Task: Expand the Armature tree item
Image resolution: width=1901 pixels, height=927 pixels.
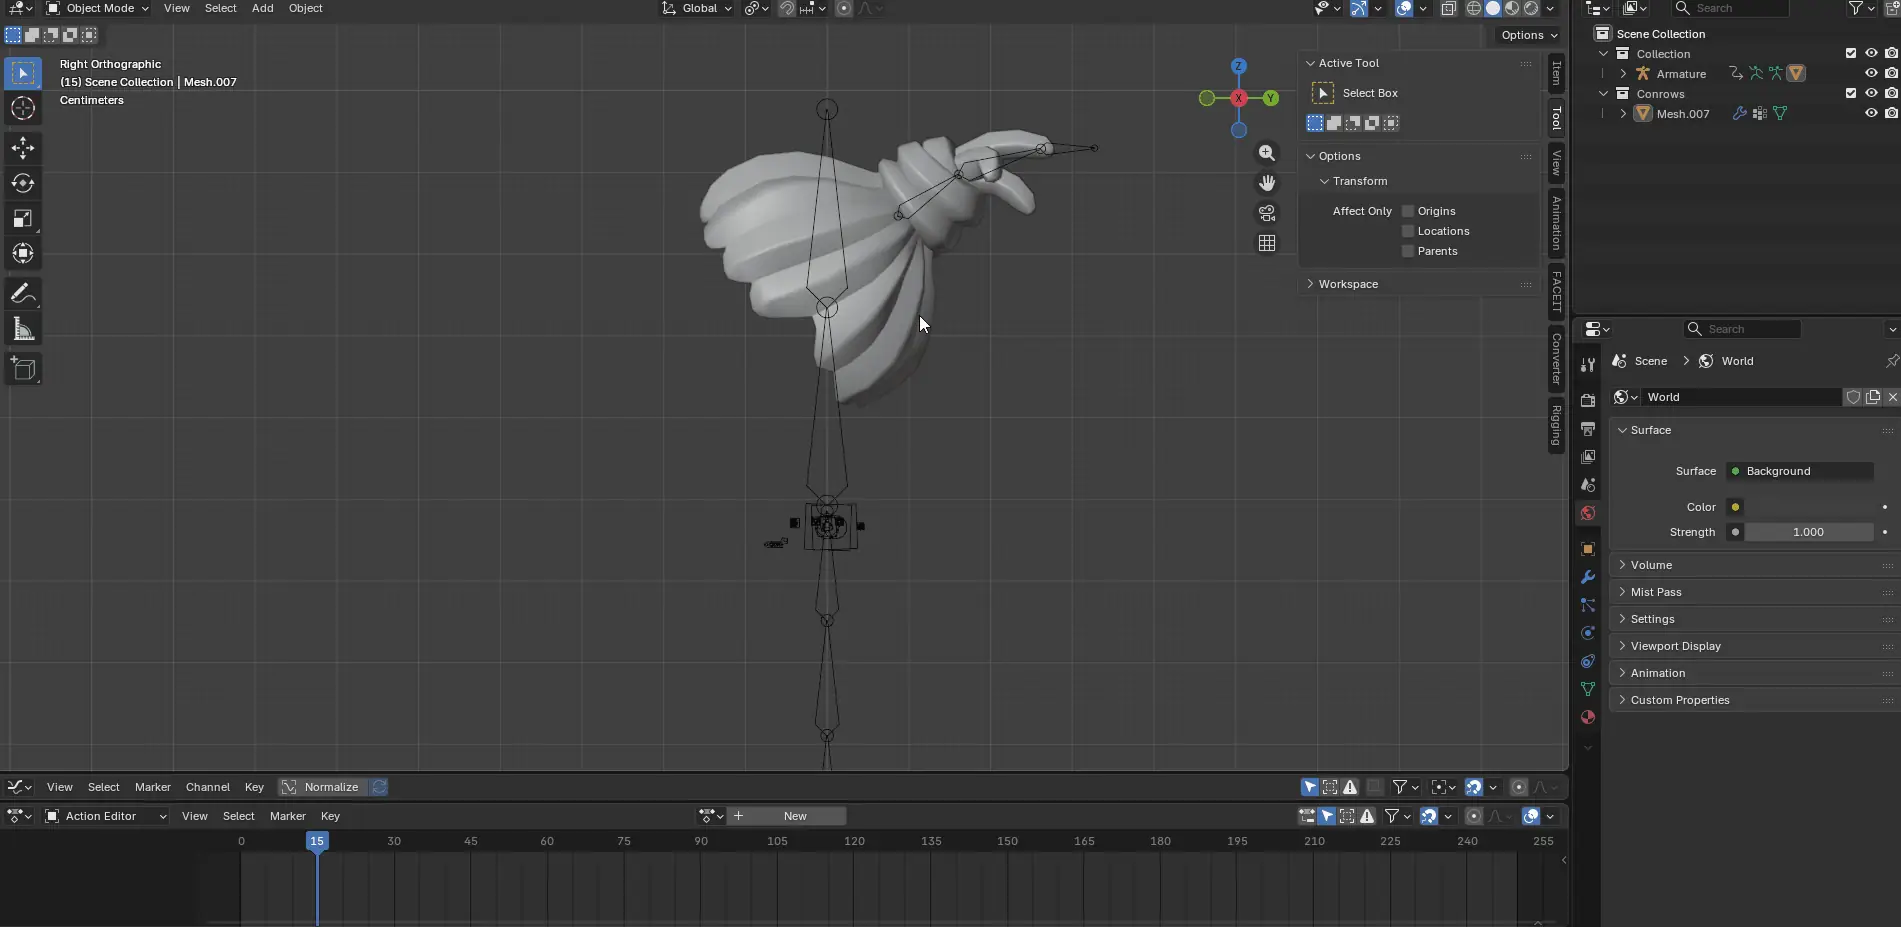Action: point(1623,74)
